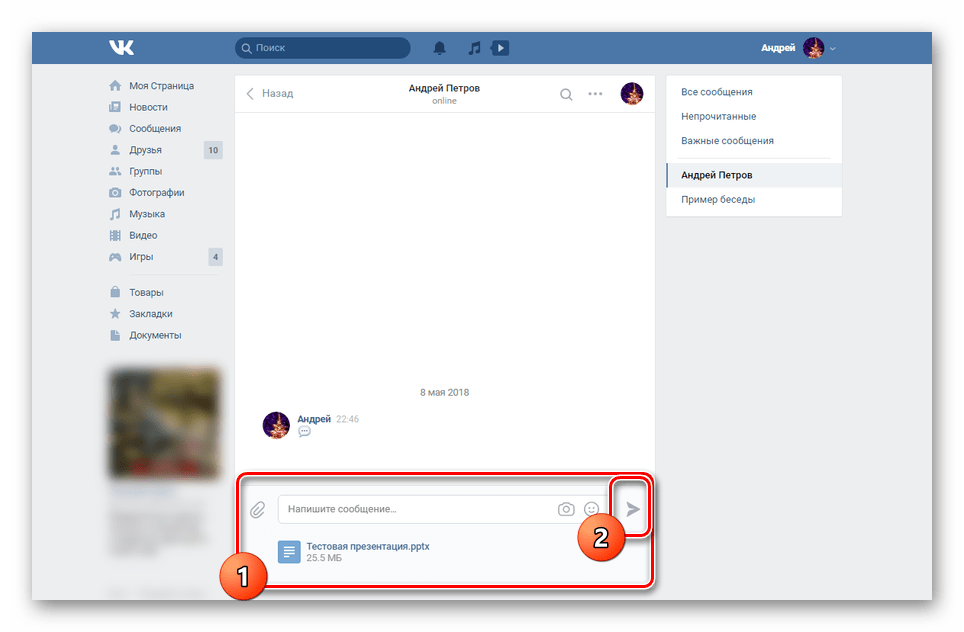Click the Поиск search field
Viewport: 964px width, 632px height.
(x=322, y=48)
